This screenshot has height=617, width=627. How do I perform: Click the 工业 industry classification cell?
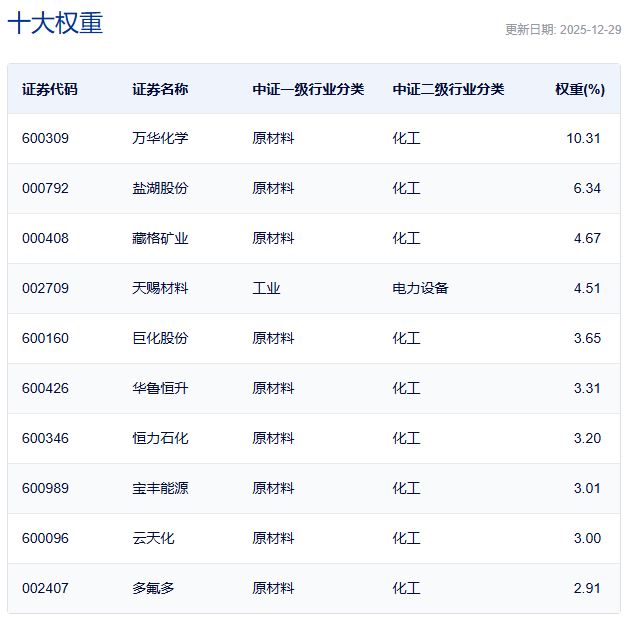click(266, 288)
